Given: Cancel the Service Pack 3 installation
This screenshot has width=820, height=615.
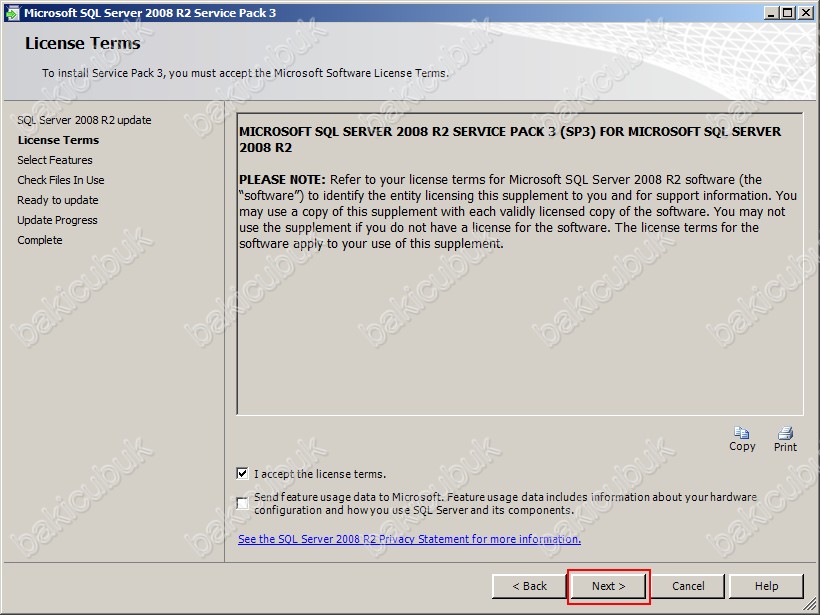Looking at the screenshot, I should [688, 586].
